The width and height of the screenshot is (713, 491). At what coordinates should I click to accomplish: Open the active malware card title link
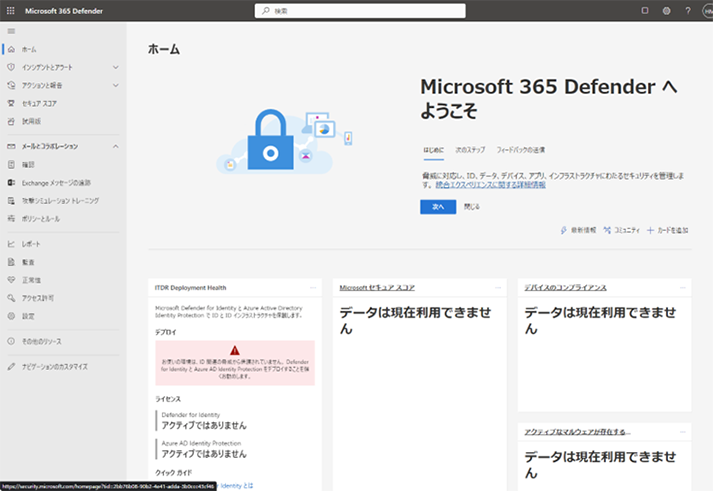tap(577, 432)
